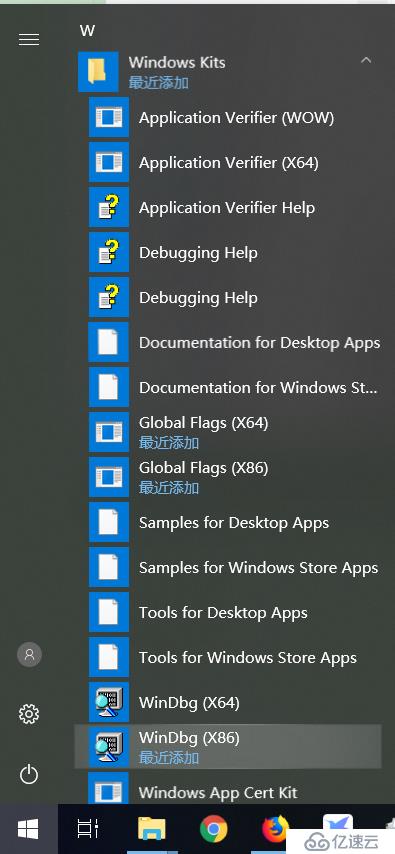
Task: Launch WinDbg (X64) debugger icon
Action: [x=109, y=702]
